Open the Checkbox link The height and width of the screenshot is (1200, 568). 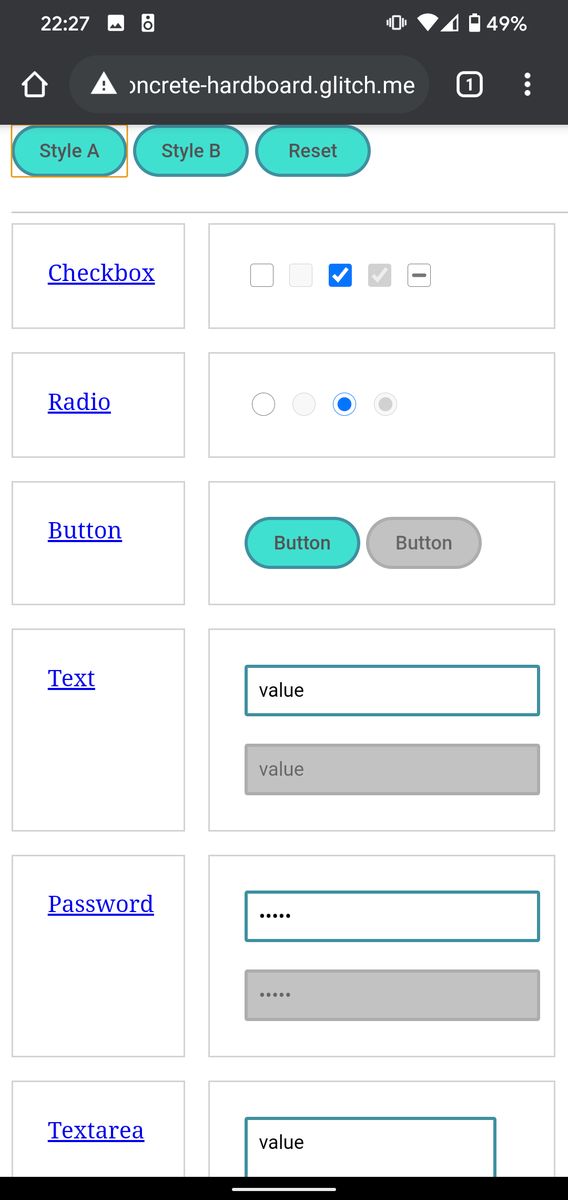101,273
